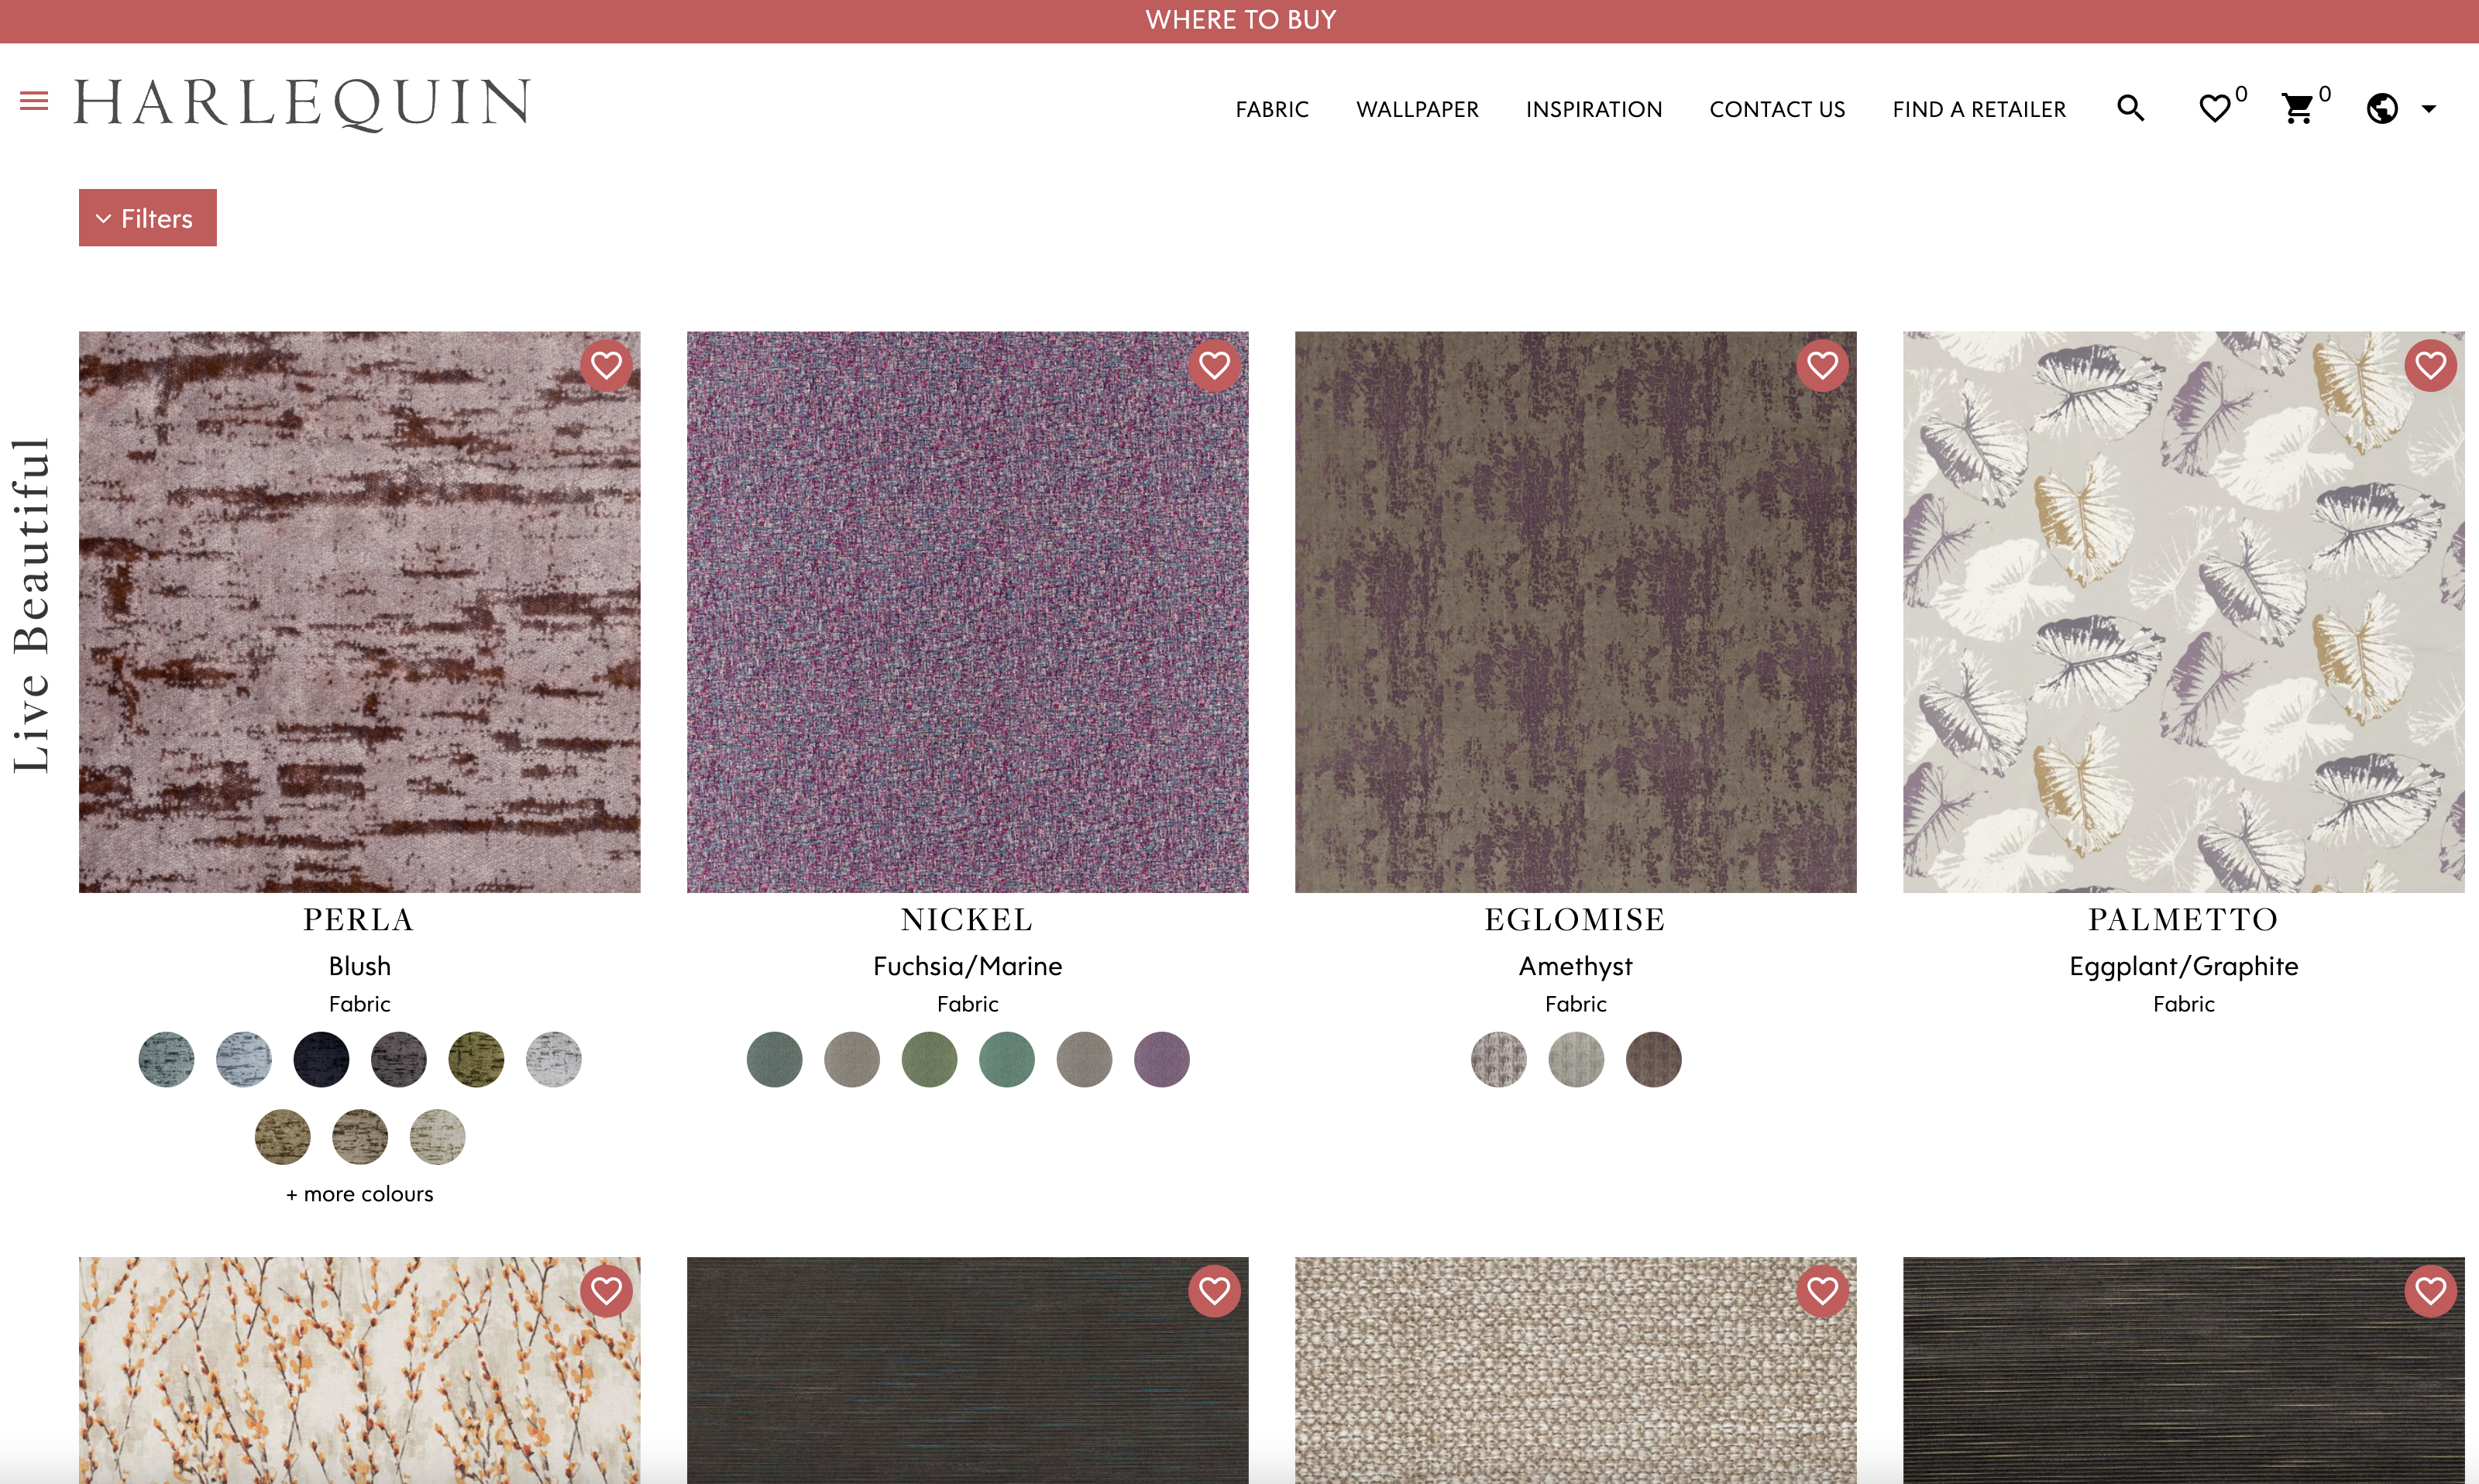Click the WHERE TO BUY banner

[x=1237, y=21]
